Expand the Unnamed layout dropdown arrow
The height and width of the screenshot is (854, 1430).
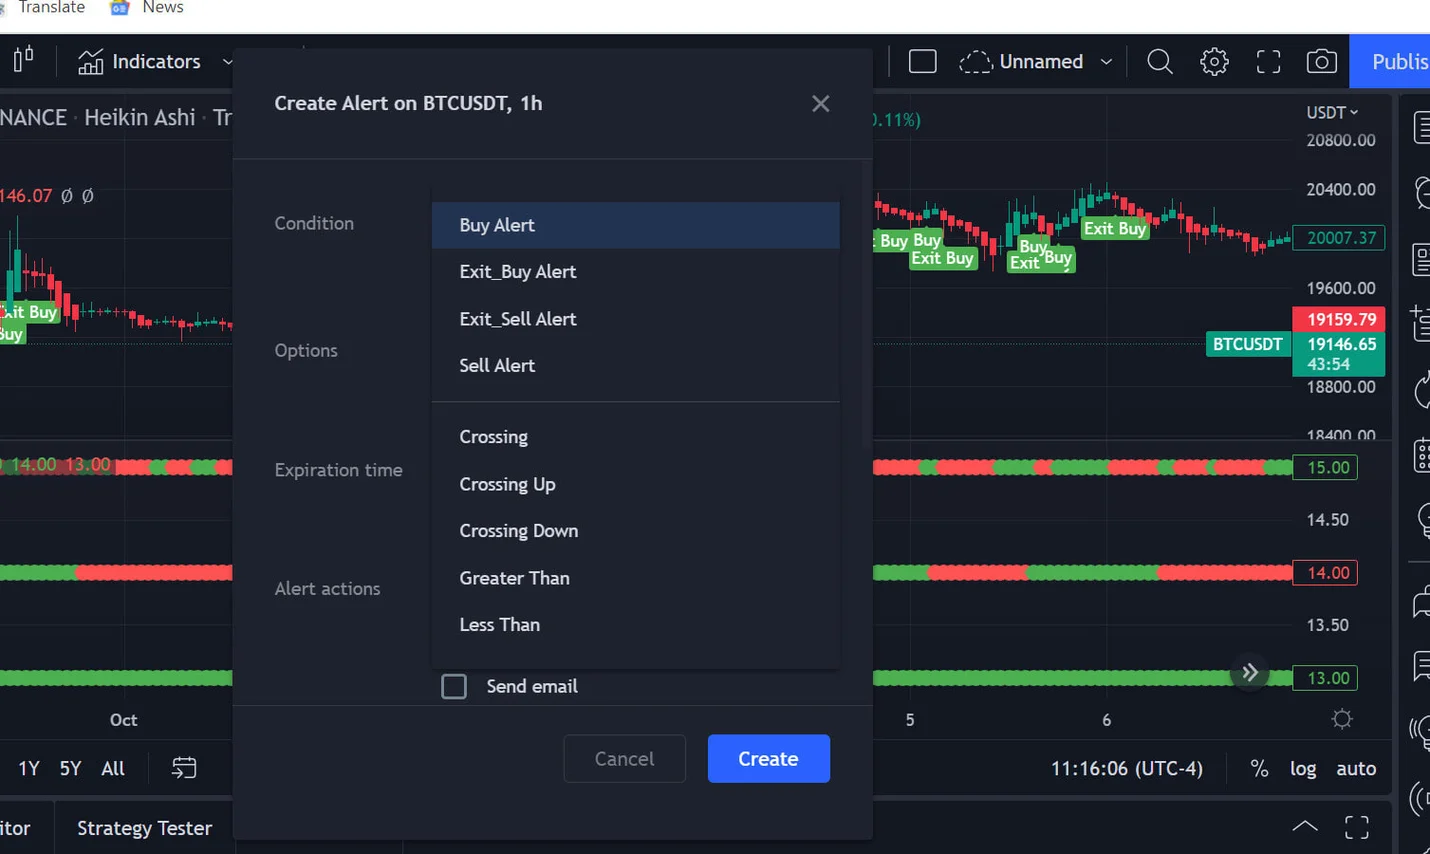tap(1106, 62)
